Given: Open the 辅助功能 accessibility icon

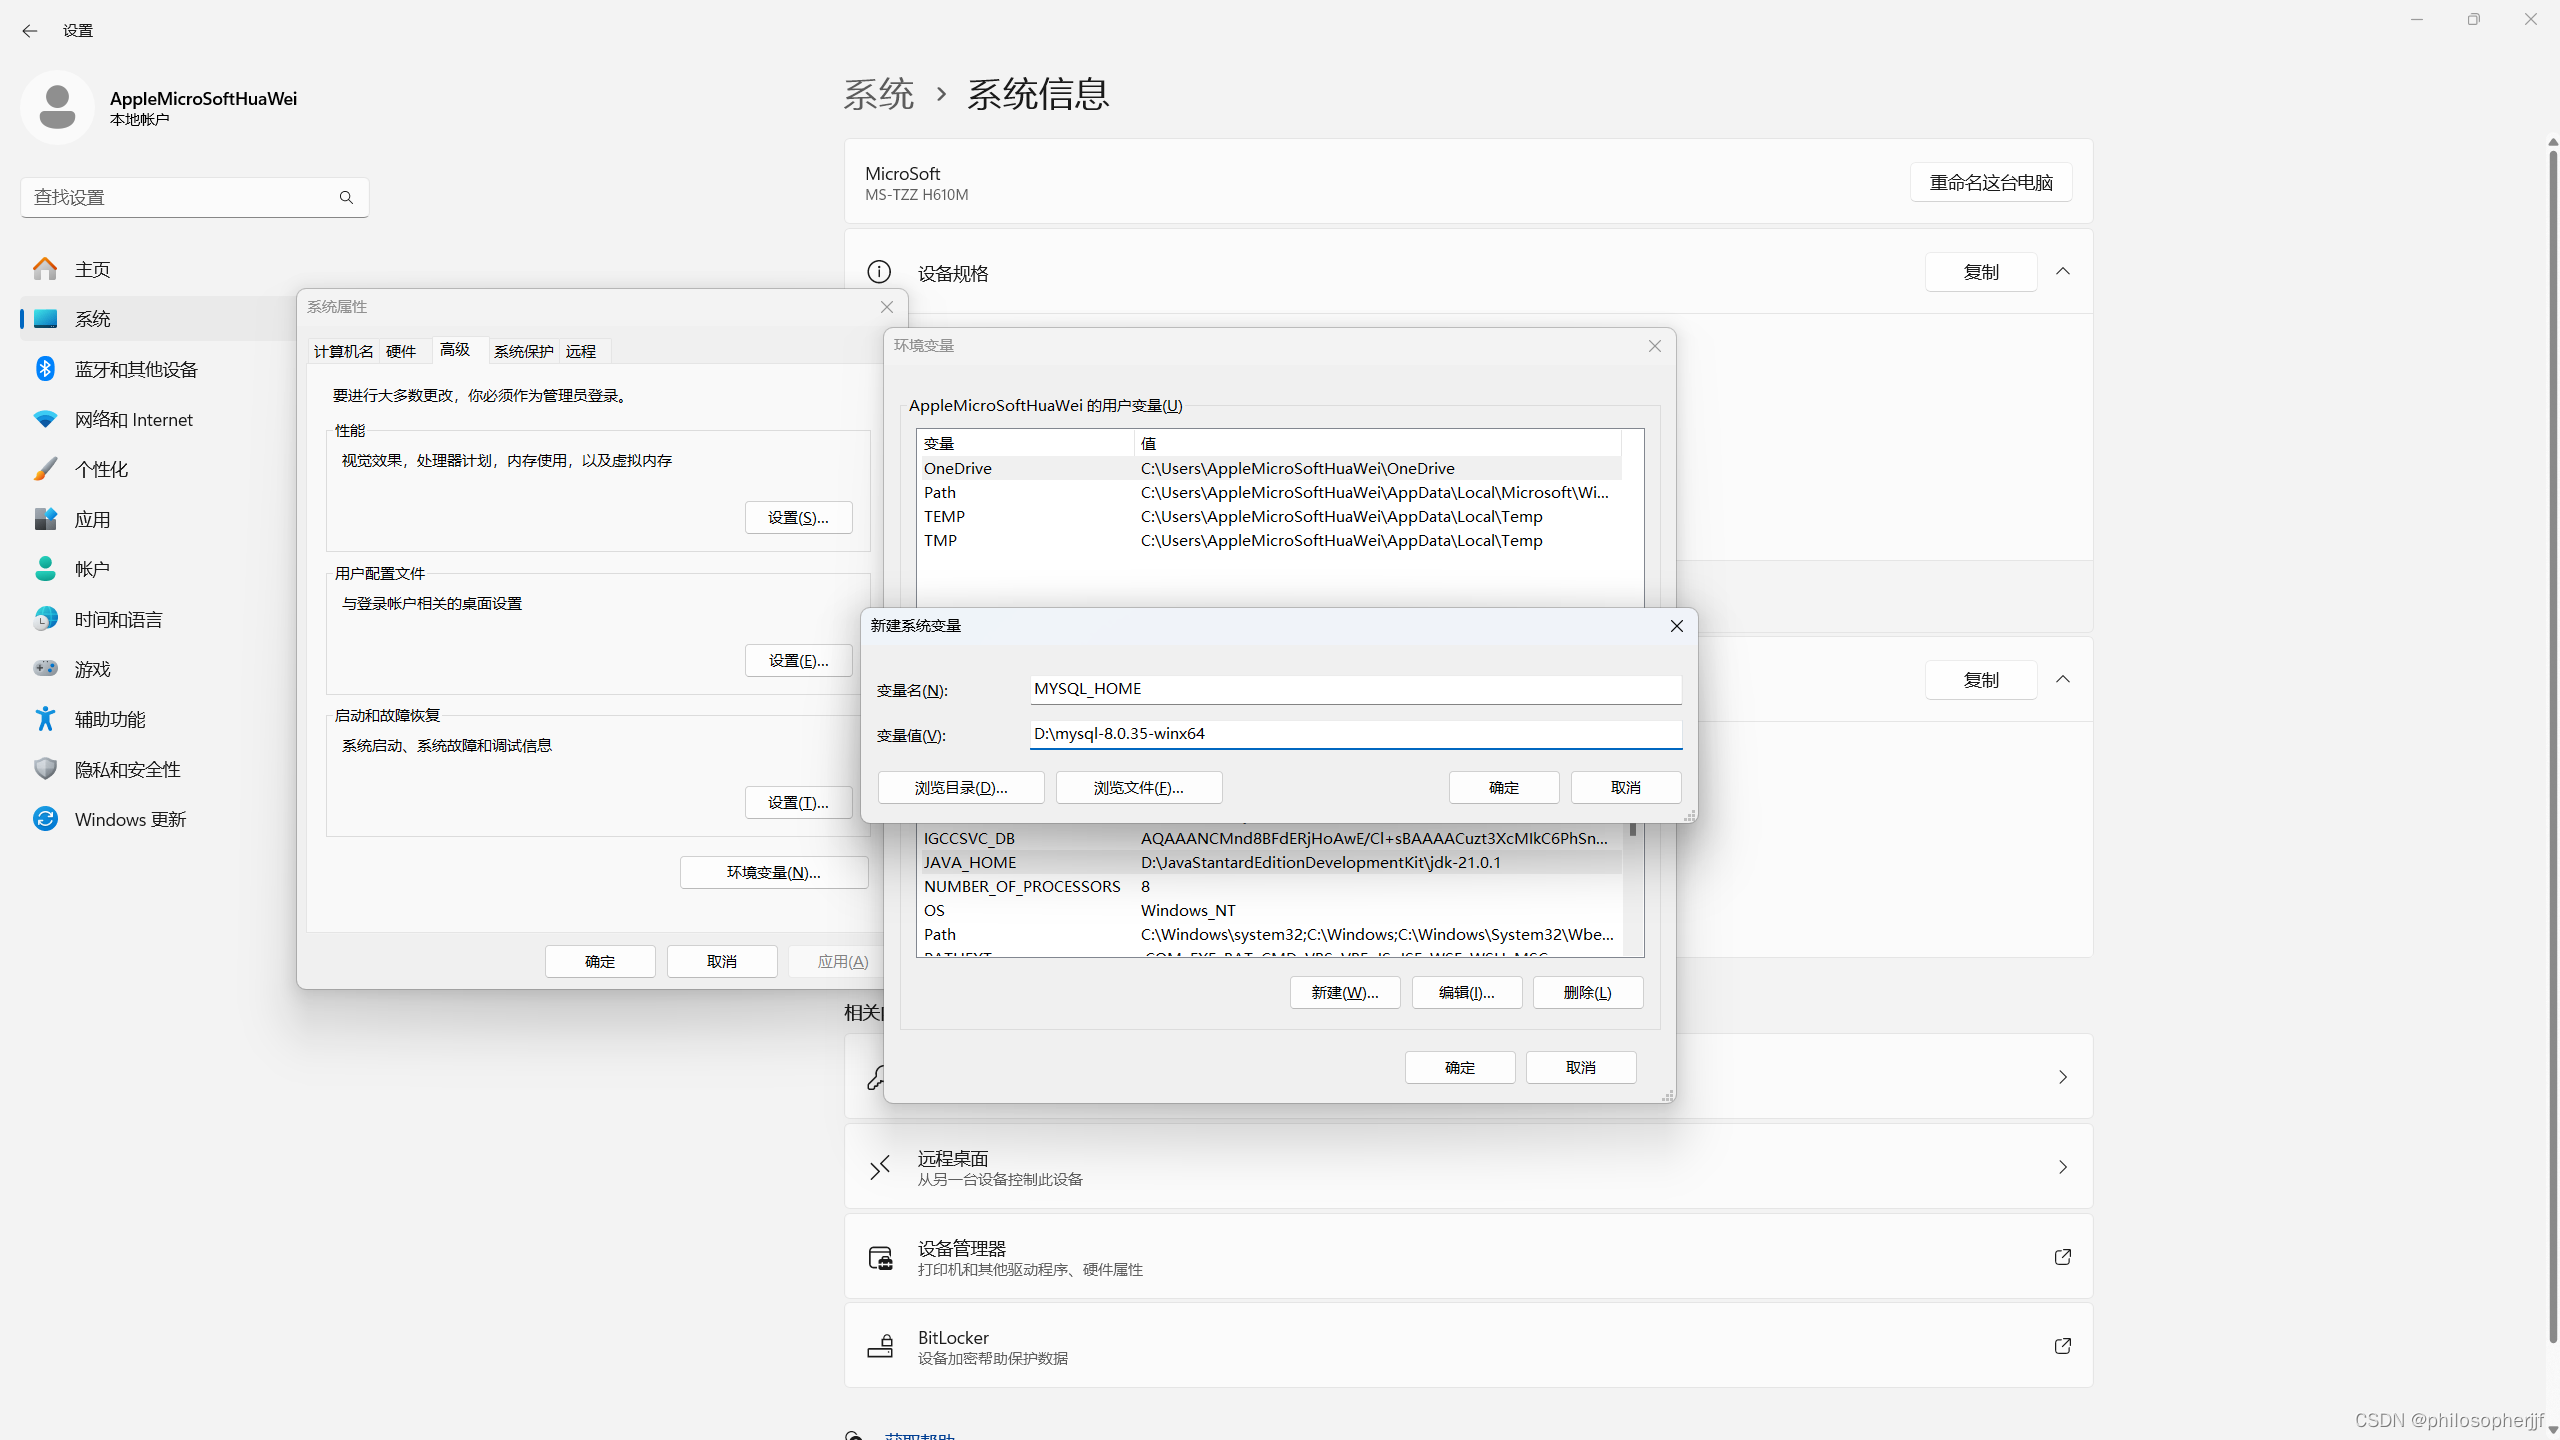Looking at the screenshot, I should pyautogui.click(x=45, y=719).
